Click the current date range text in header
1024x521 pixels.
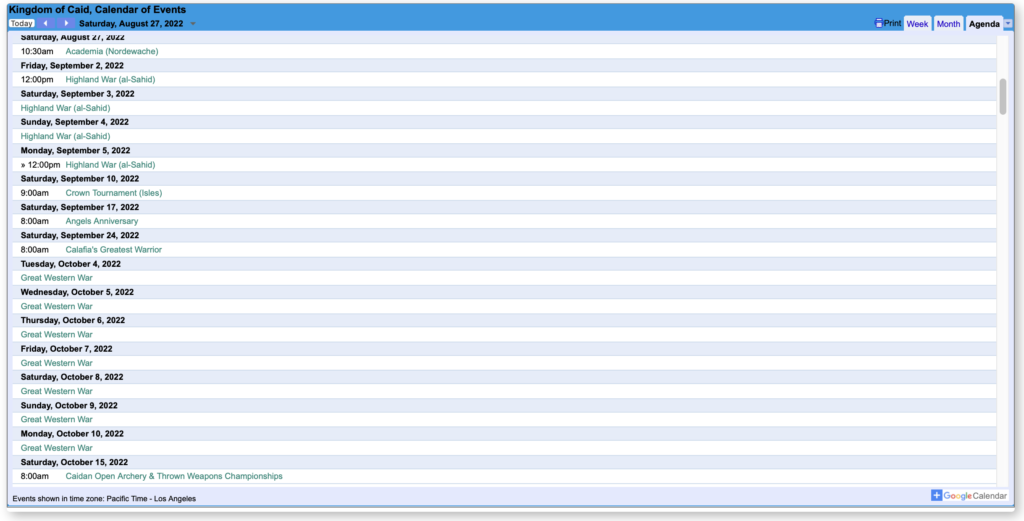coord(131,24)
